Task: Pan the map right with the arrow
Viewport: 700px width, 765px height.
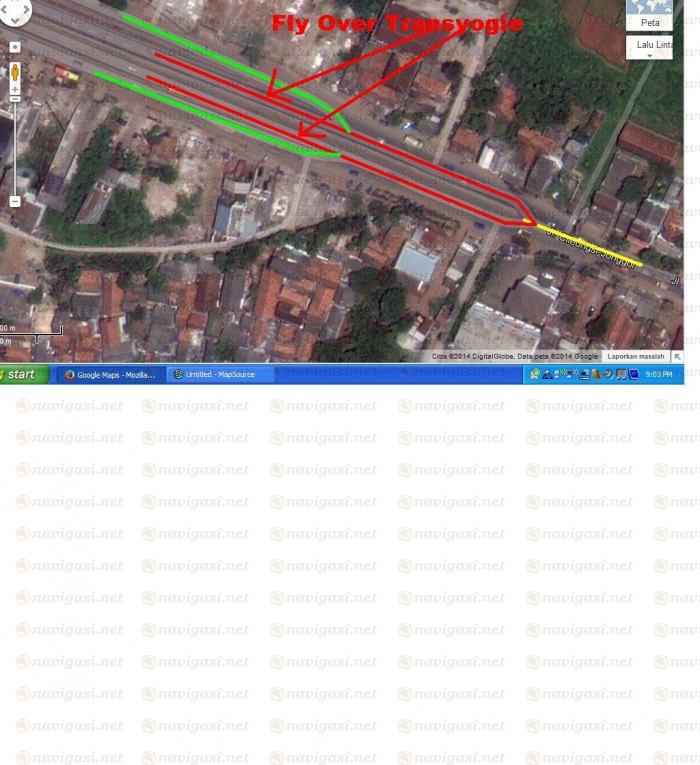Action: click(x=27, y=9)
